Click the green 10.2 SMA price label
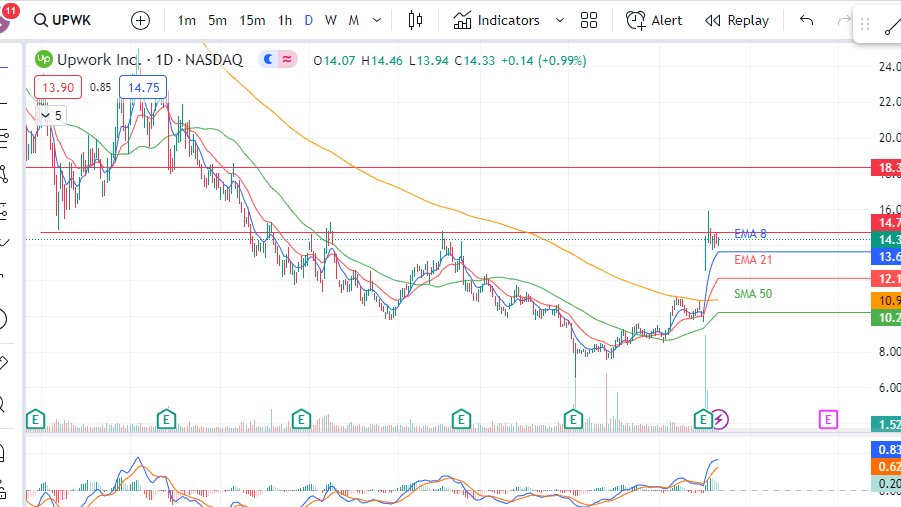 (886, 317)
